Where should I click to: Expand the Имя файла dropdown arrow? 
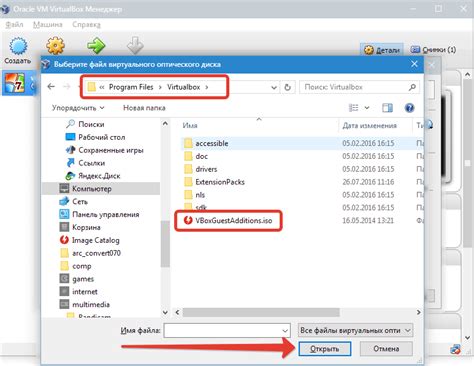point(285,331)
